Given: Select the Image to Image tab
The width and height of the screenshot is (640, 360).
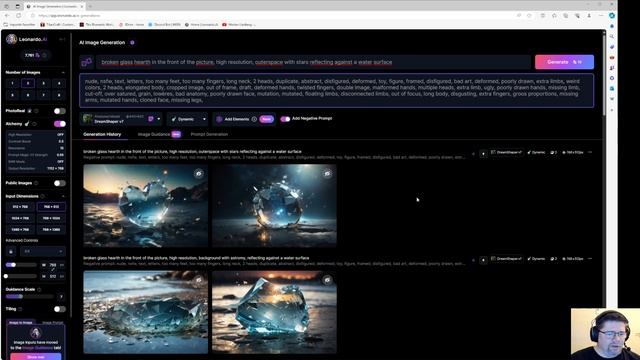Looking at the screenshot, I should (21, 322).
